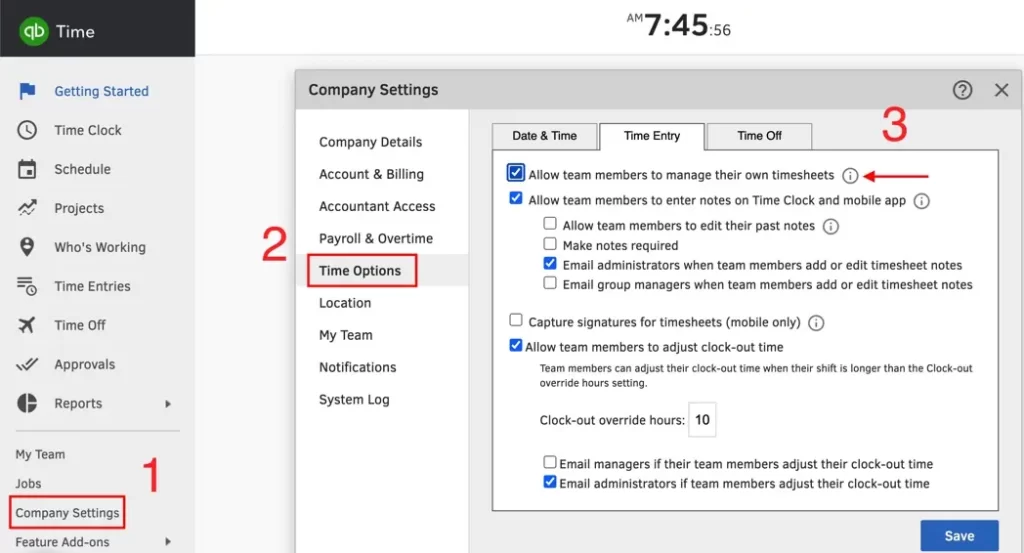Image resolution: width=1024 pixels, height=553 pixels.
Task: Open Company Settings help question mark
Action: [962, 90]
